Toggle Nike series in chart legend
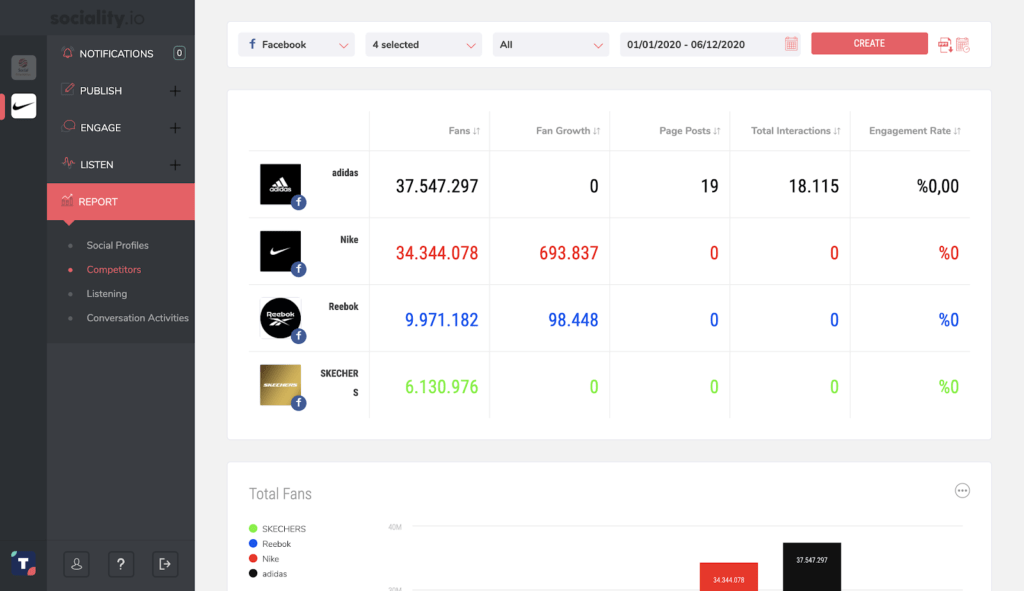The width and height of the screenshot is (1024, 591). (264, 559)
